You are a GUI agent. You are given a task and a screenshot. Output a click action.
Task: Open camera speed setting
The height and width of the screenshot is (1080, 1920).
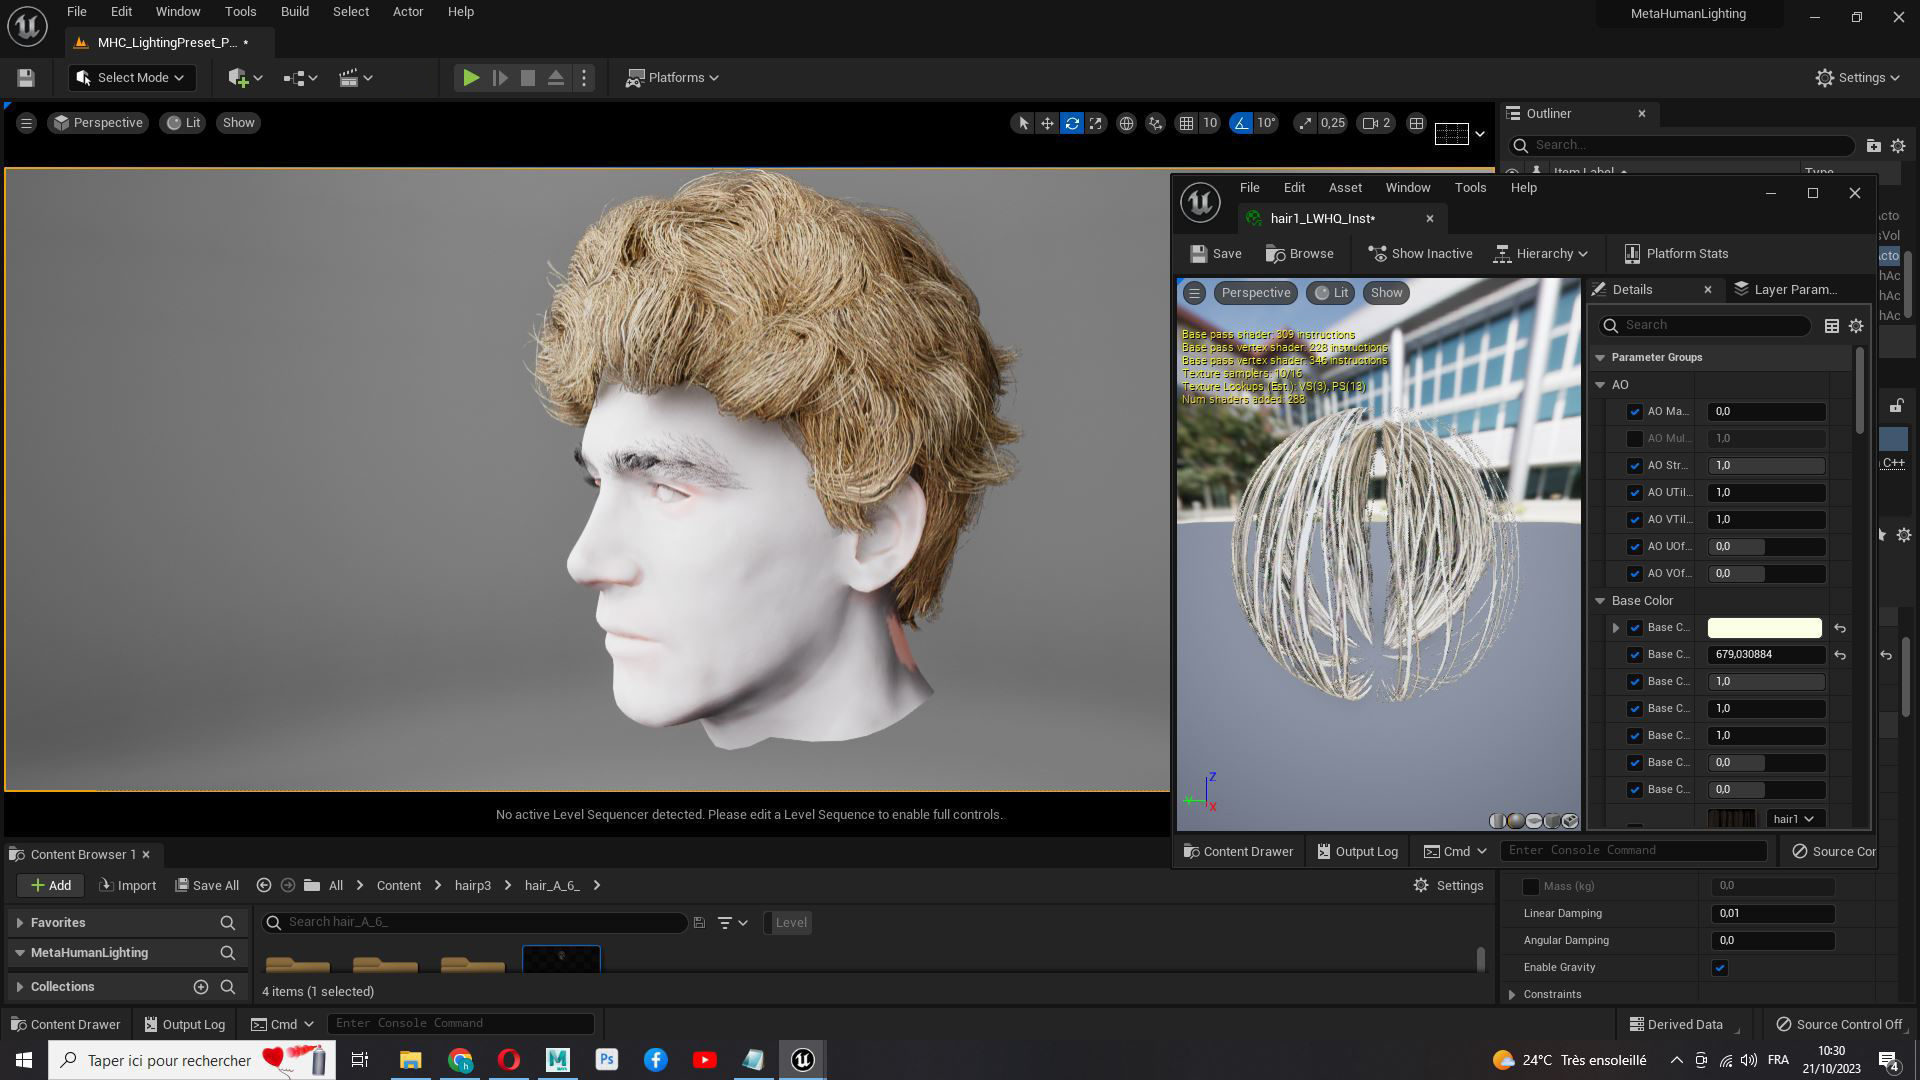(x=1376, y=123)
